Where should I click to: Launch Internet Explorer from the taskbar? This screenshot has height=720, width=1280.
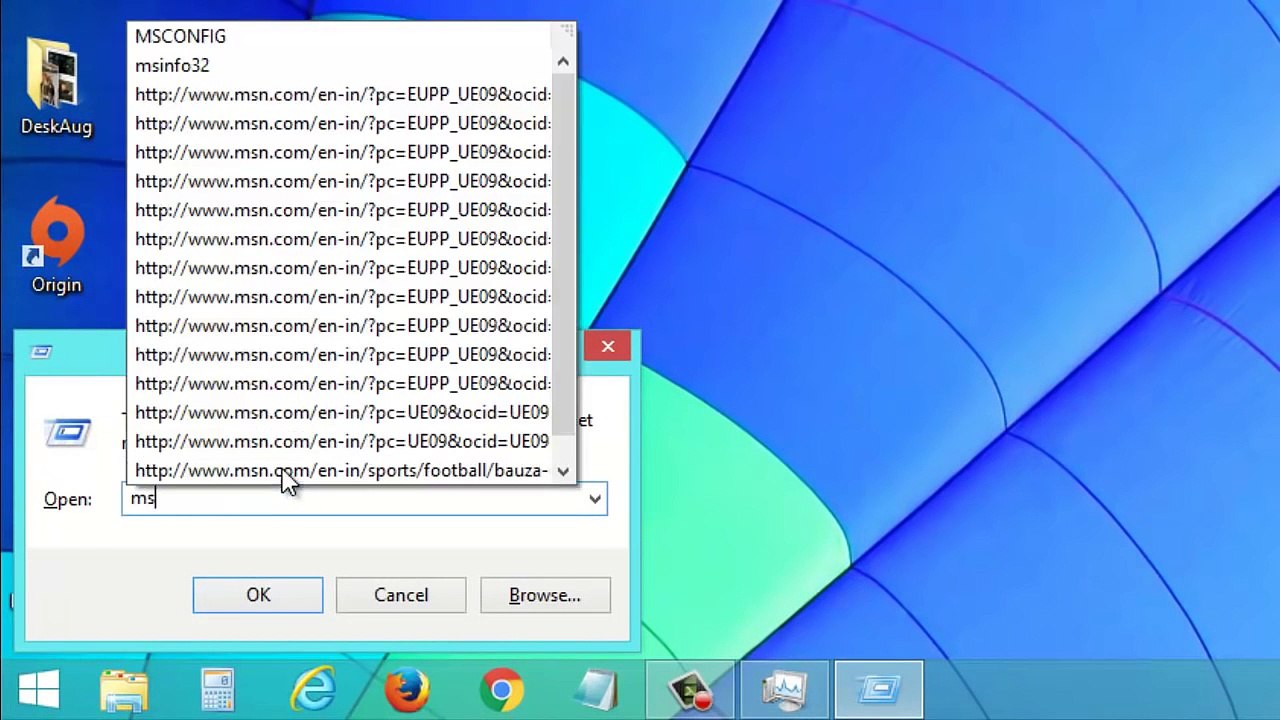(x=312, y=690)
